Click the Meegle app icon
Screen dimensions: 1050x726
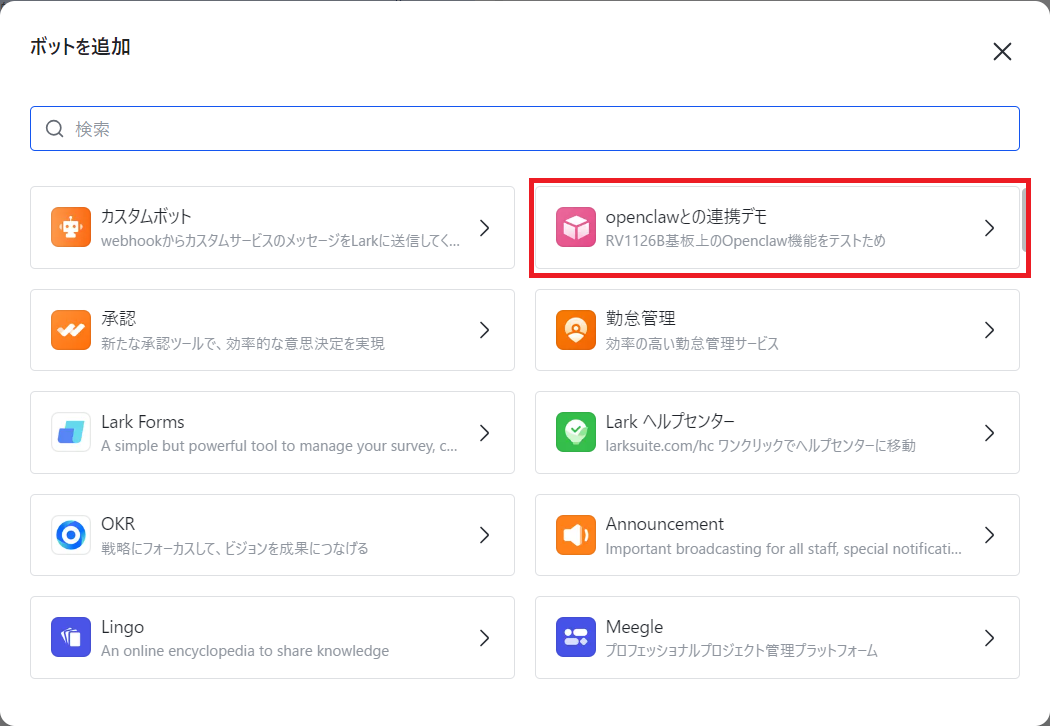(576, 638)
